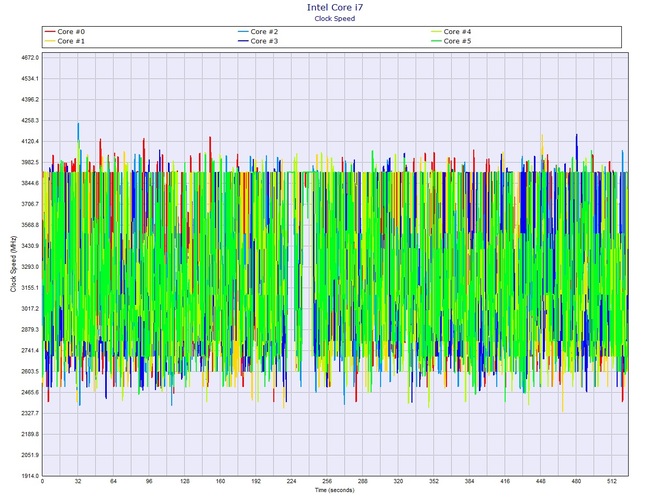Viewport: 670px width, 502px height.
Task: Click the 4672.0 y-axis value
Action: tap(30, 57)
